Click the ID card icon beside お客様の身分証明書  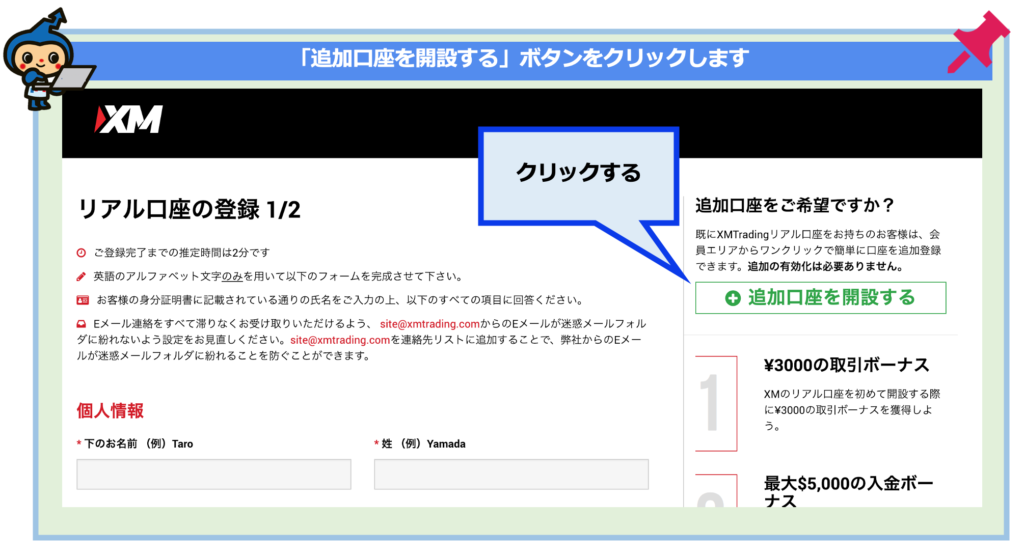click(x=82, y=300)
